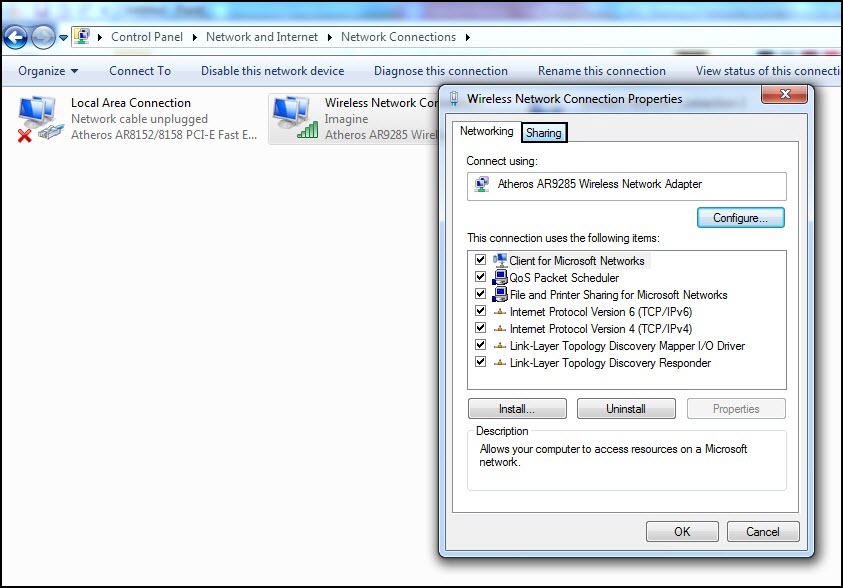Uncheck Internet Protocol Version 4 checkbox
The width and height of the screenshot is (843, 588).
[481, 328]
